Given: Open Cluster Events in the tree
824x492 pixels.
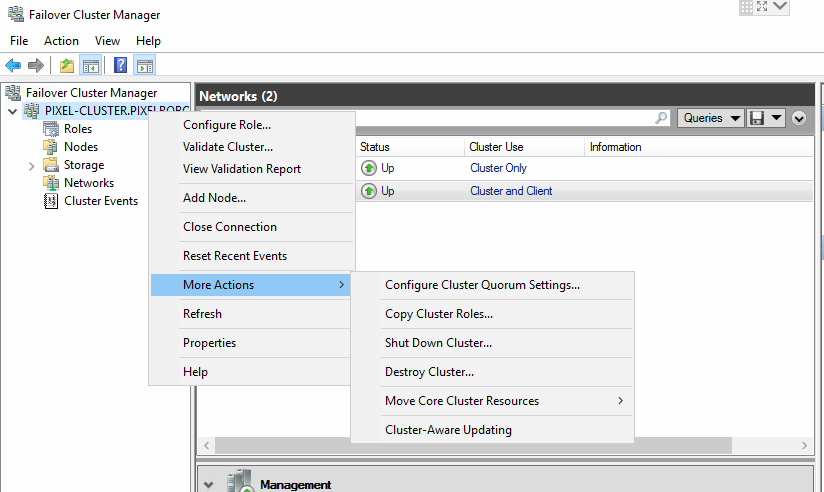Looking at the screenshot, I should pos(100,201).
